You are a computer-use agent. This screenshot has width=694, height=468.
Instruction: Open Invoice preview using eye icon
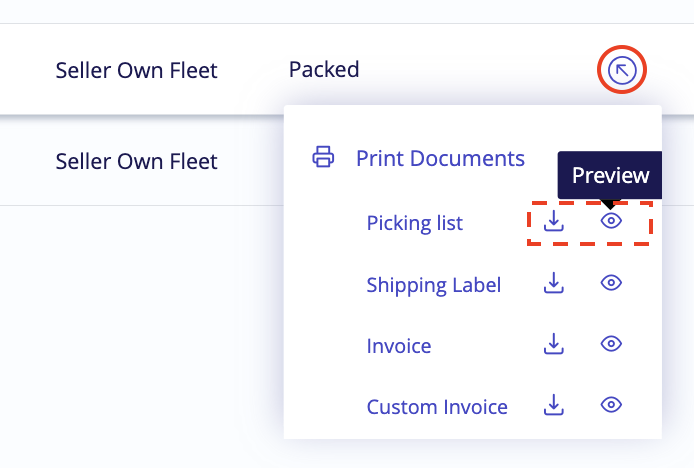(x=611, y=344)
